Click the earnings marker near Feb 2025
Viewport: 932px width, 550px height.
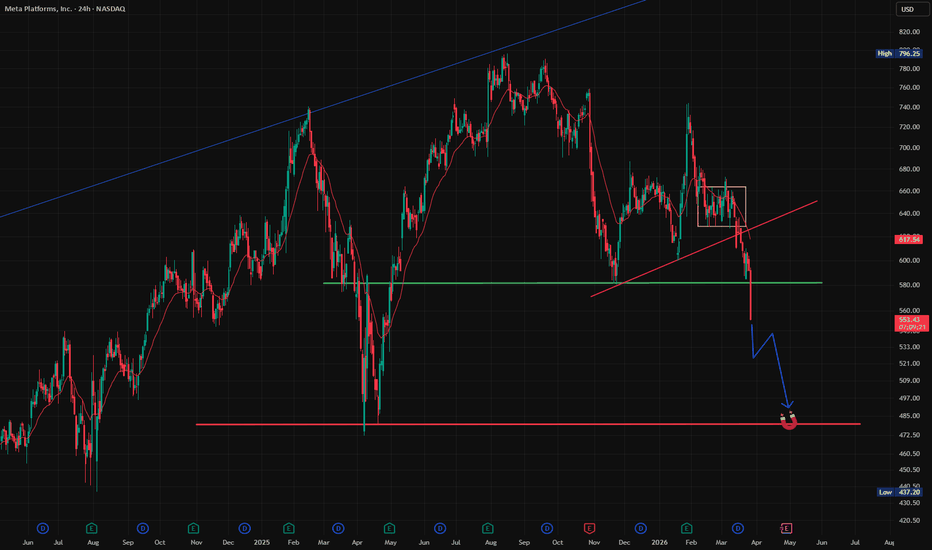click(x=289, y=528)
